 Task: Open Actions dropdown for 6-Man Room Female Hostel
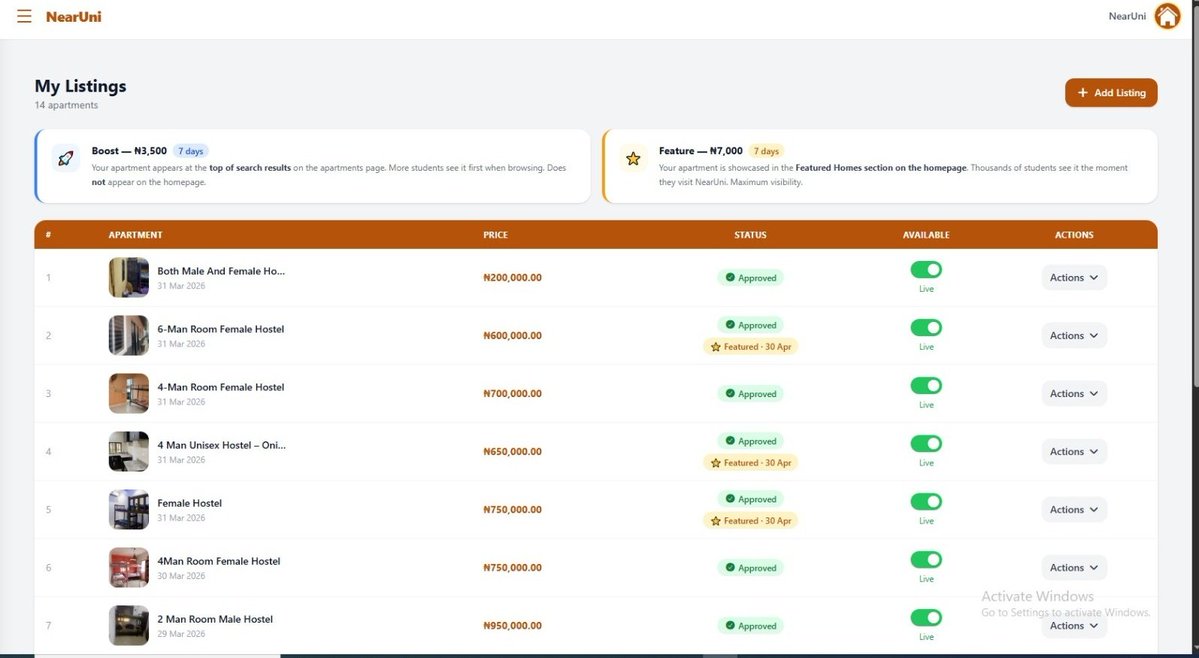tap(1074, 335)
